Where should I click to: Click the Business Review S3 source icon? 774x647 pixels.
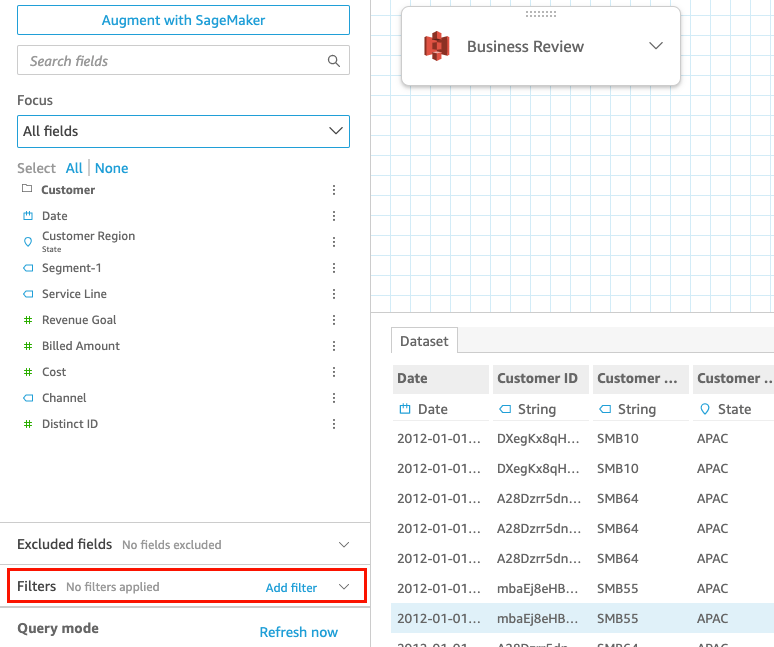(x=436, y=46)
